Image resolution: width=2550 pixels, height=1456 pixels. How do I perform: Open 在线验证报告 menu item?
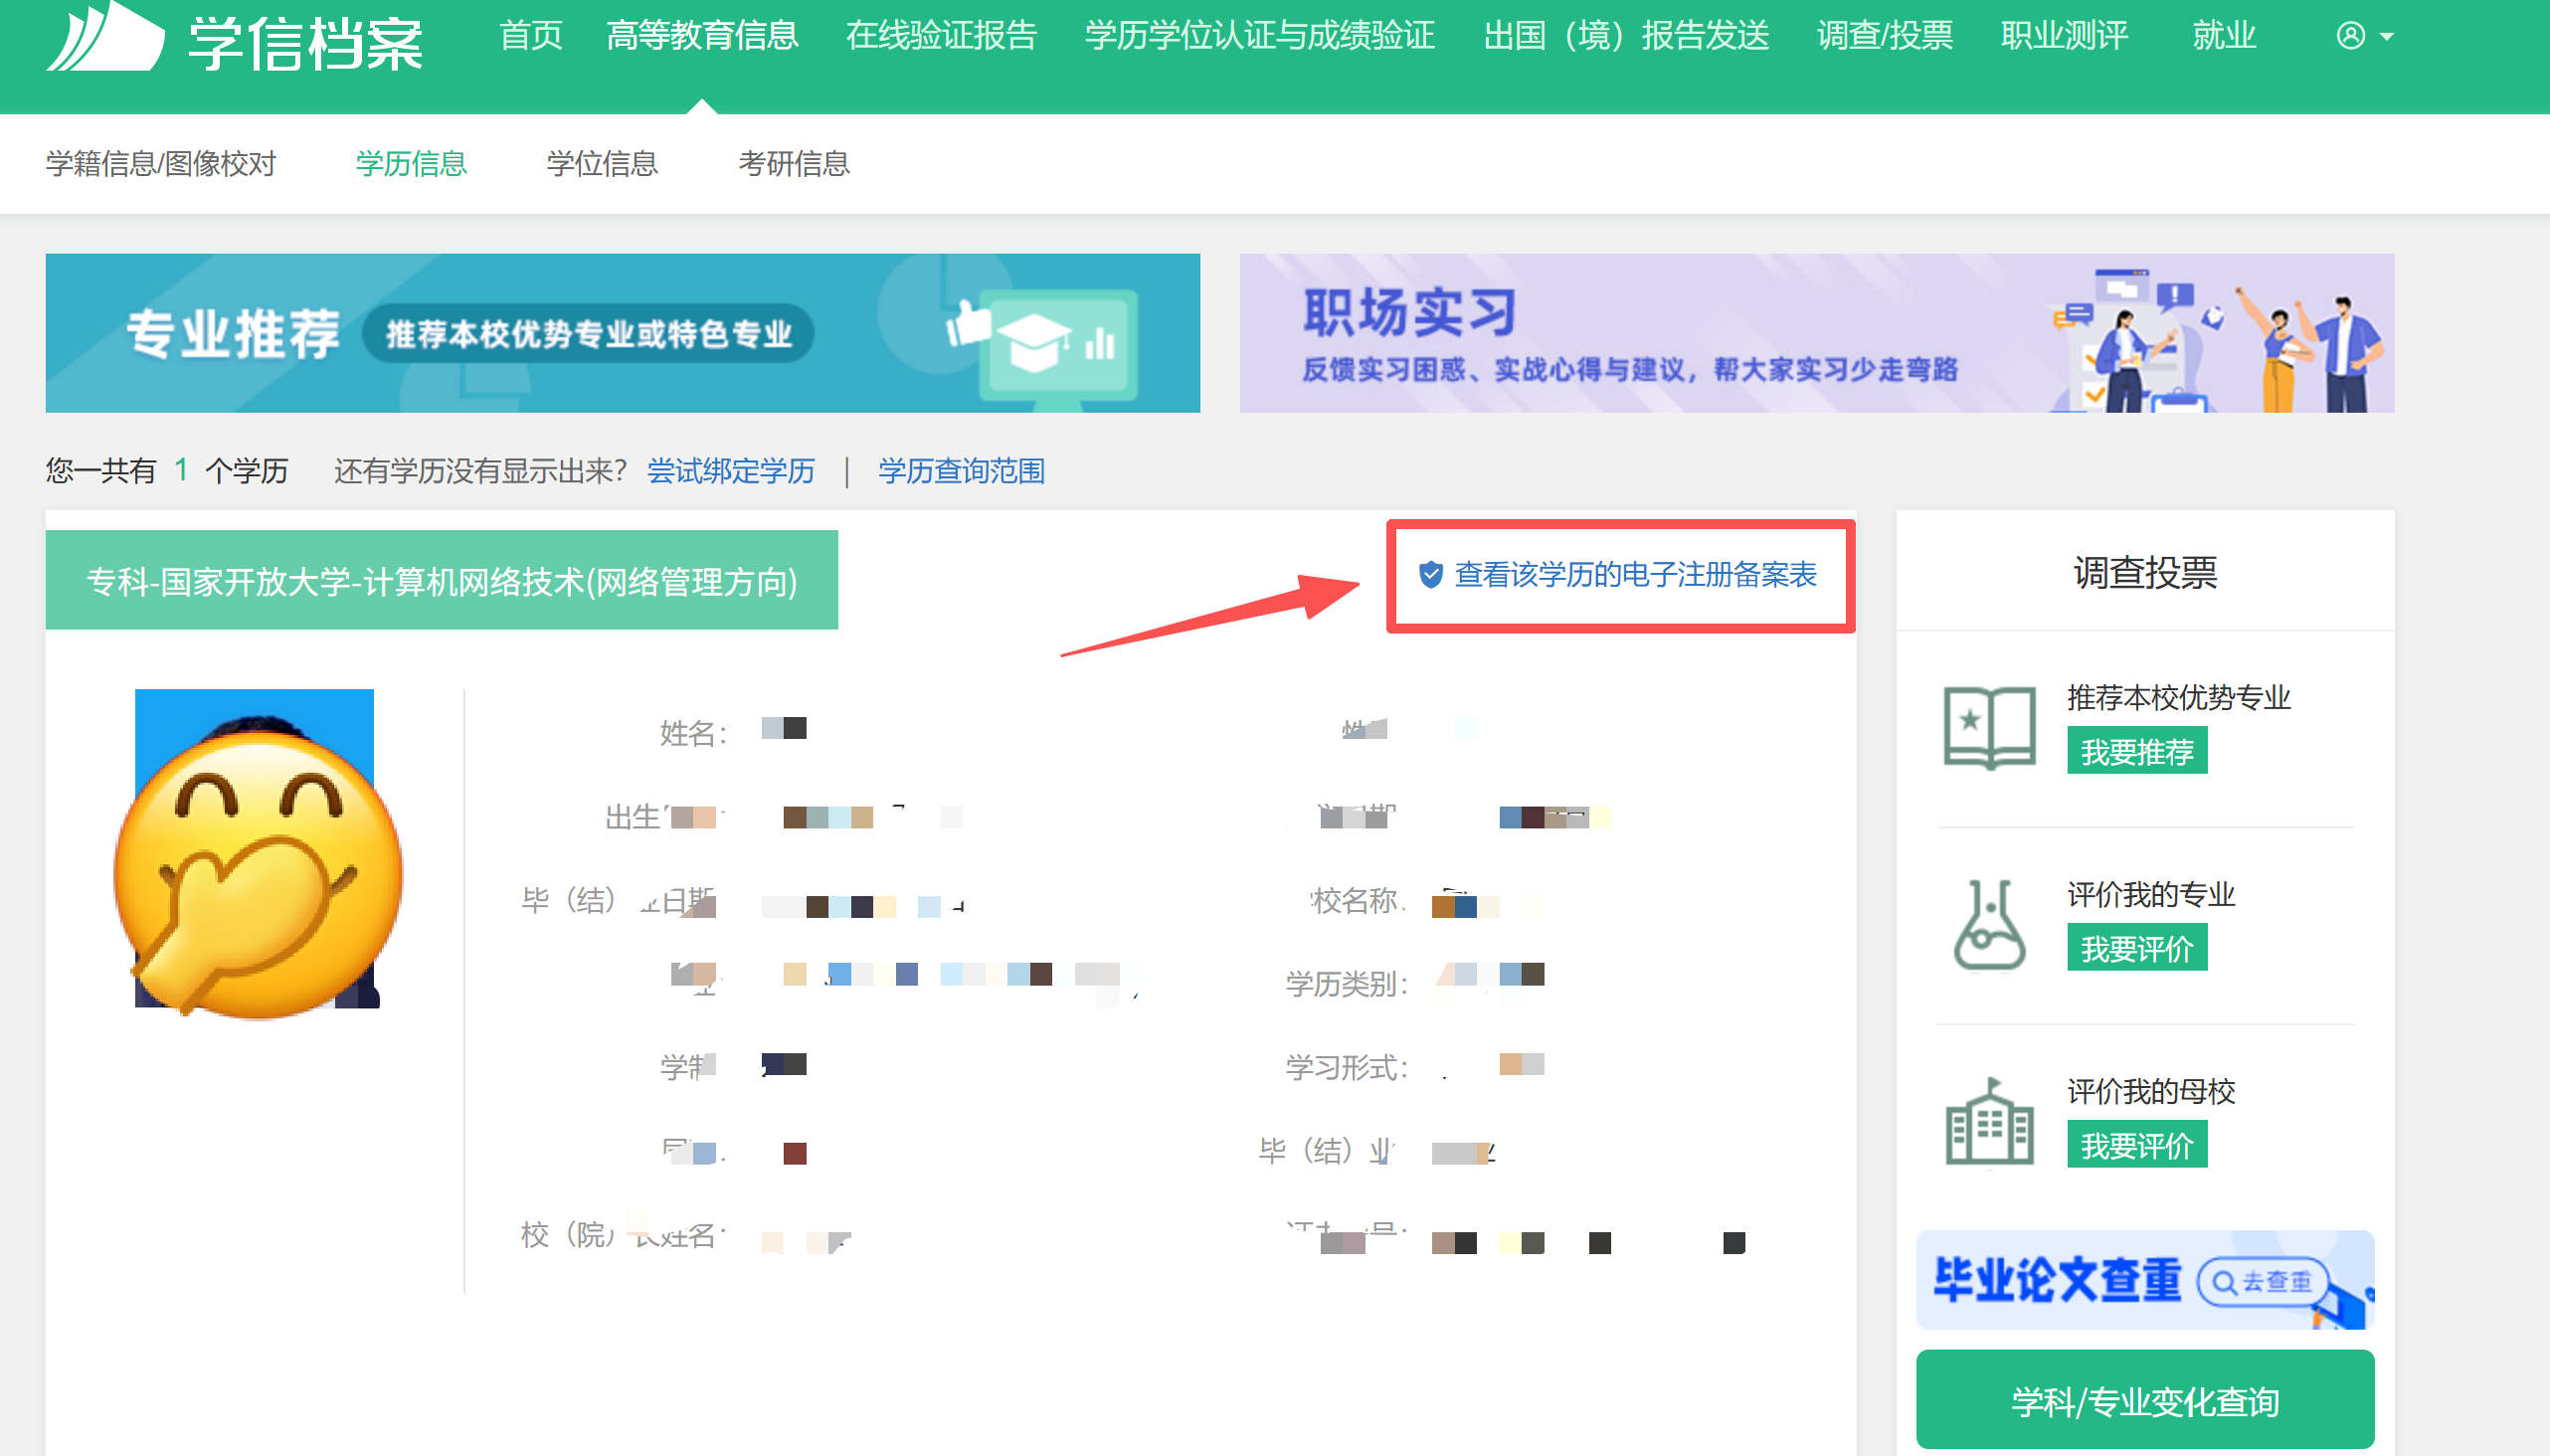(941, 36)
